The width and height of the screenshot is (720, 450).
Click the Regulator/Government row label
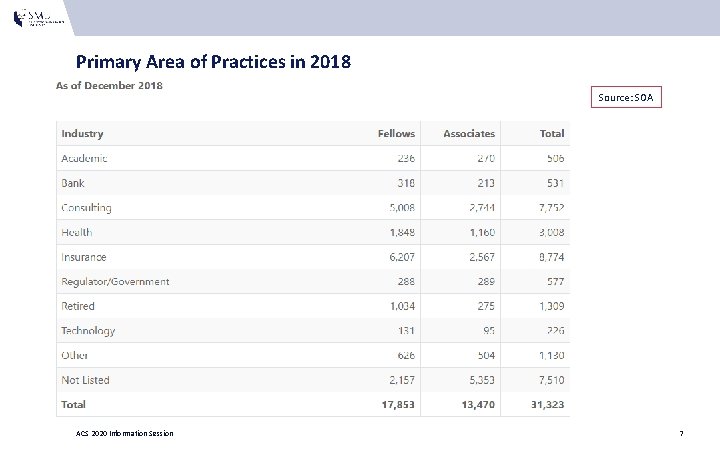(x=115, y=281)
